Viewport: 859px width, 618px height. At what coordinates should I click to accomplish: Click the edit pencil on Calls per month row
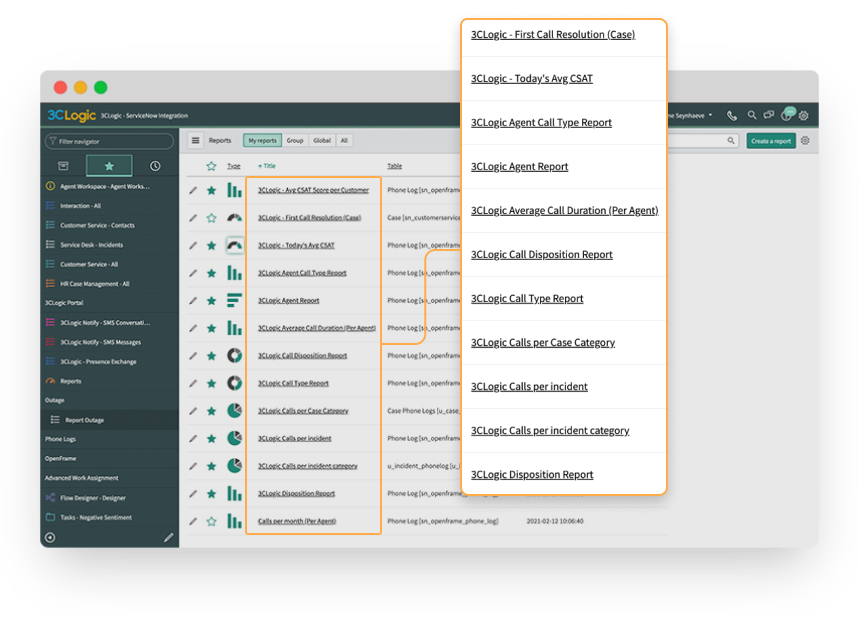coord(193,521)
